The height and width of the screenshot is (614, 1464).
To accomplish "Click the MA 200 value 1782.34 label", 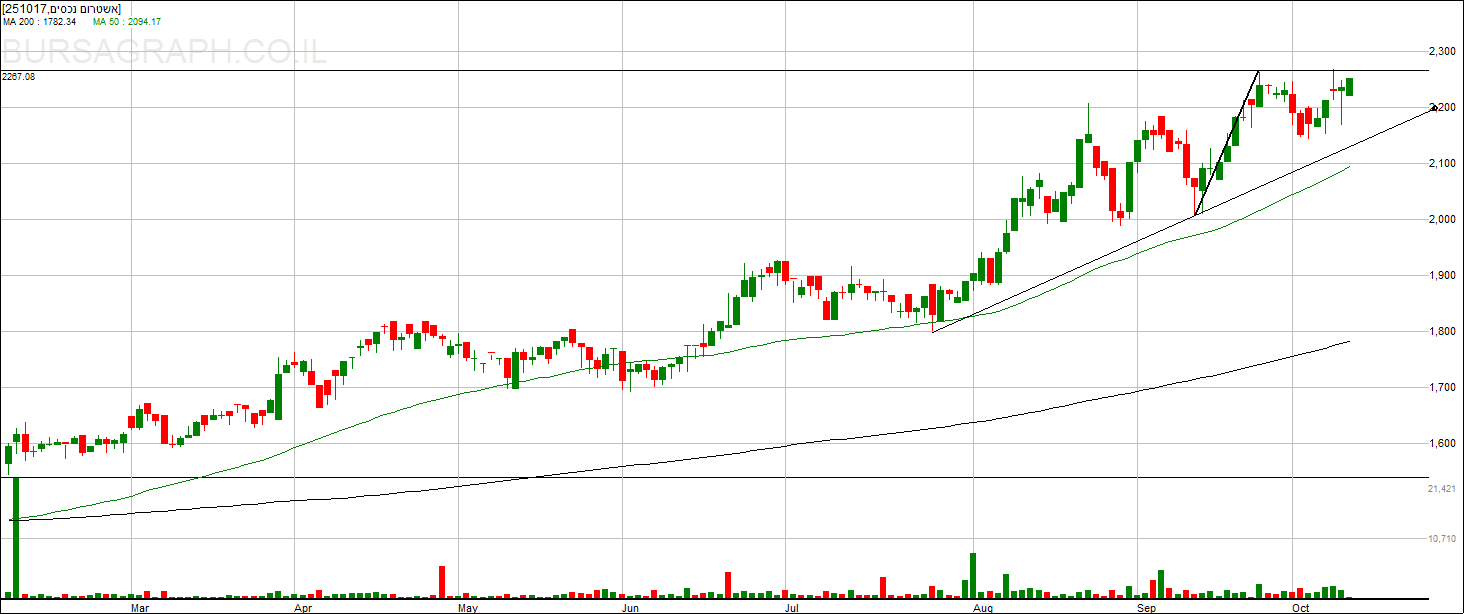I will (40, 21).
